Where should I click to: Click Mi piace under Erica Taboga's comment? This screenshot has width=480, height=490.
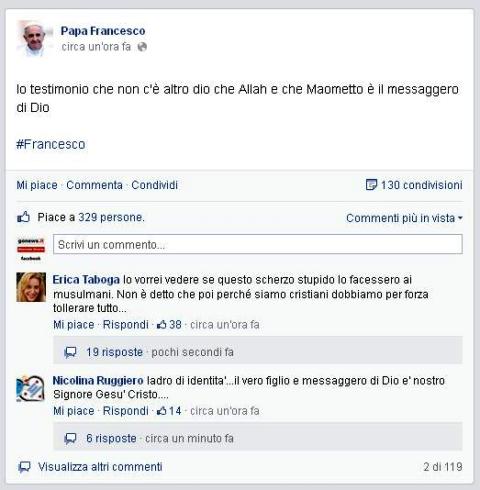[x=74, y=324]
